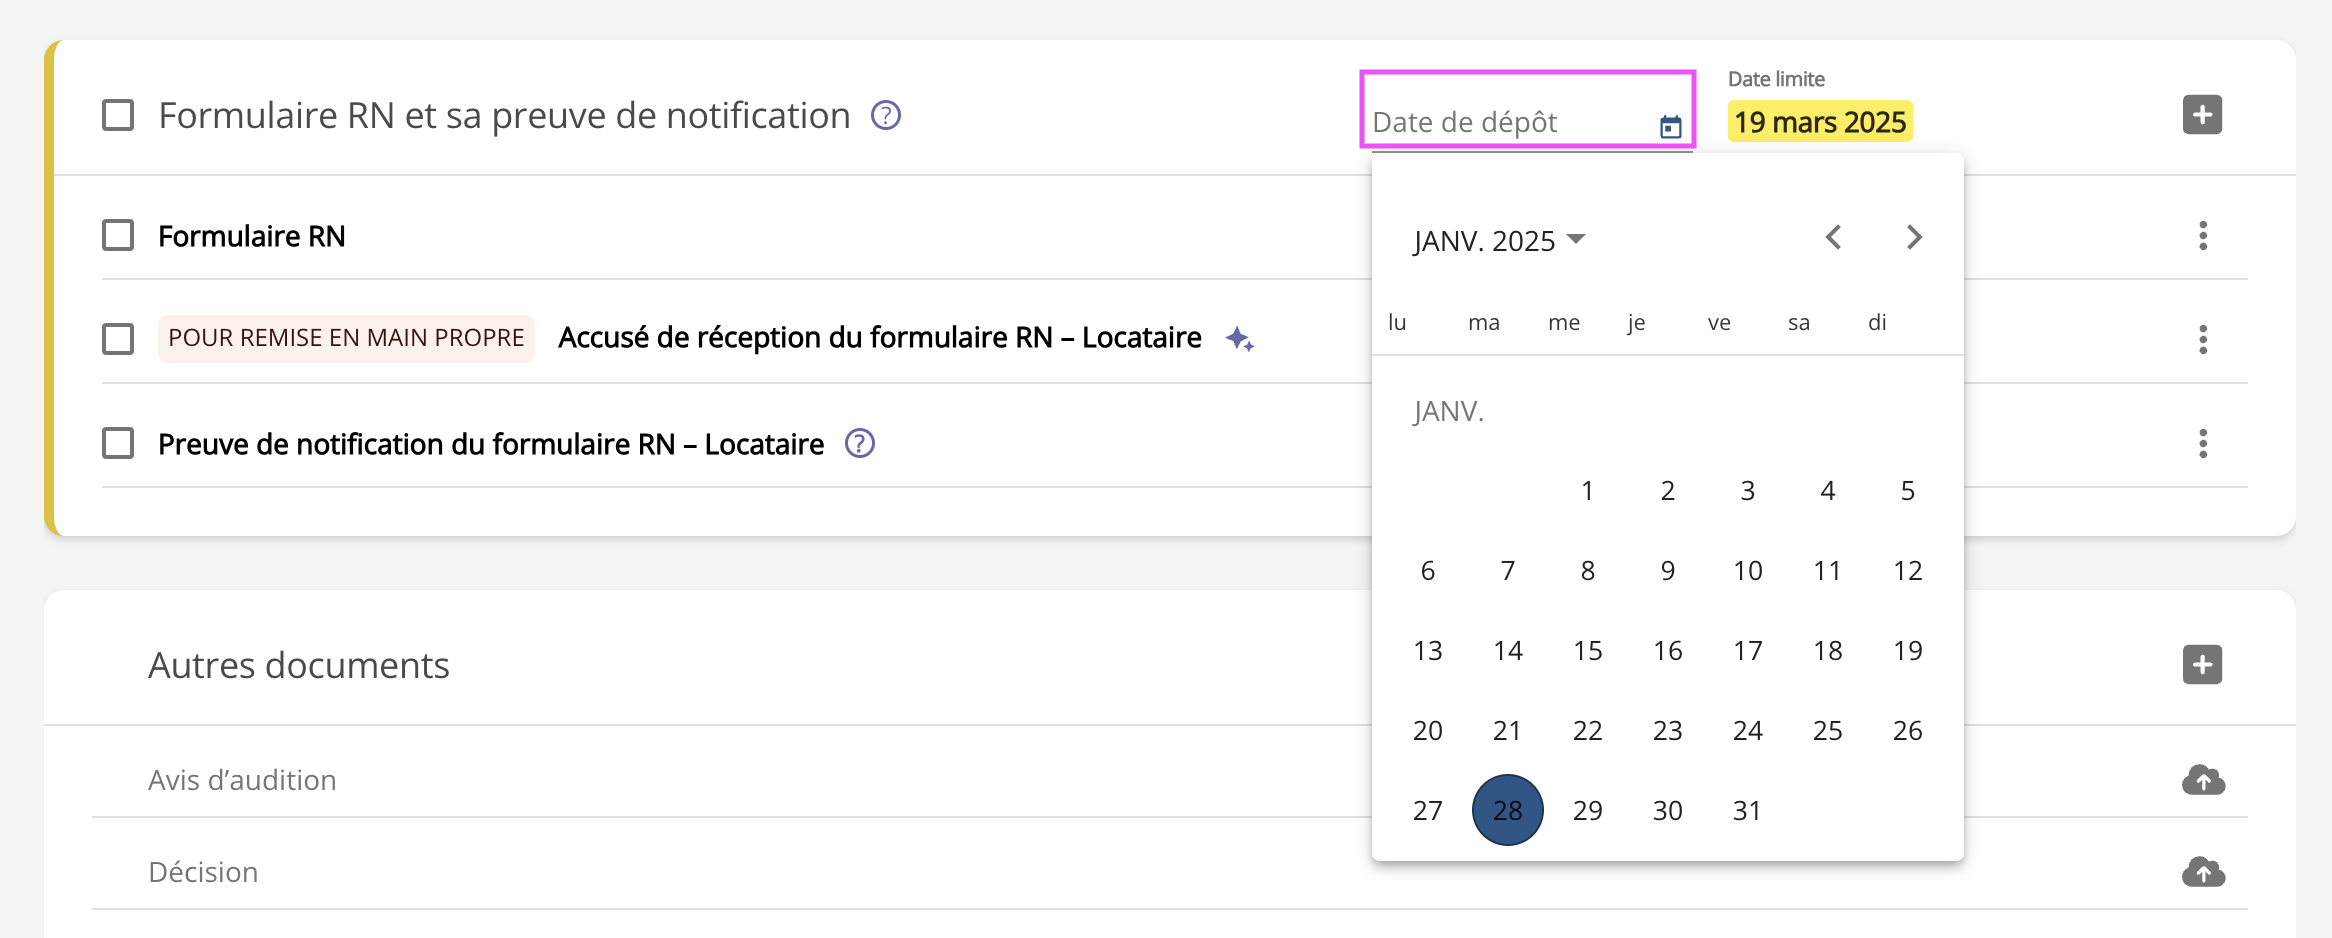Click upload cloud icon for Décision

pos(2203,872)
